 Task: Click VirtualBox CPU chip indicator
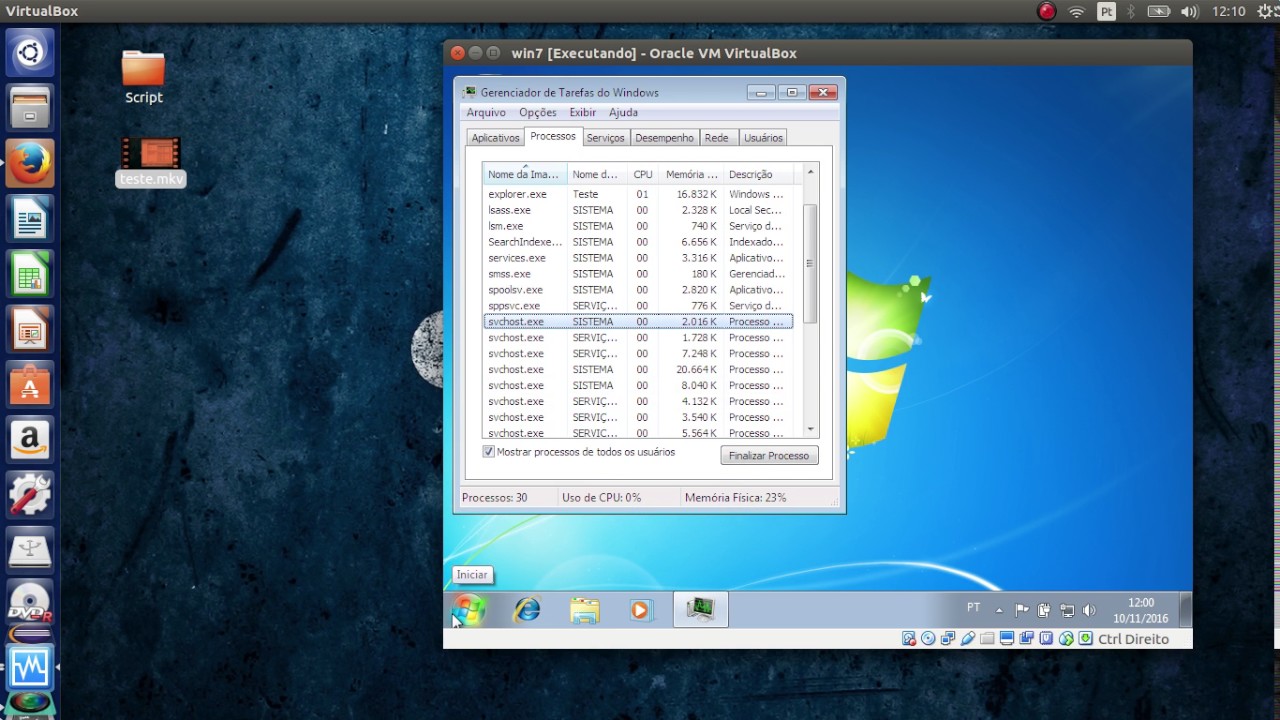click(x=1046, y=639)
